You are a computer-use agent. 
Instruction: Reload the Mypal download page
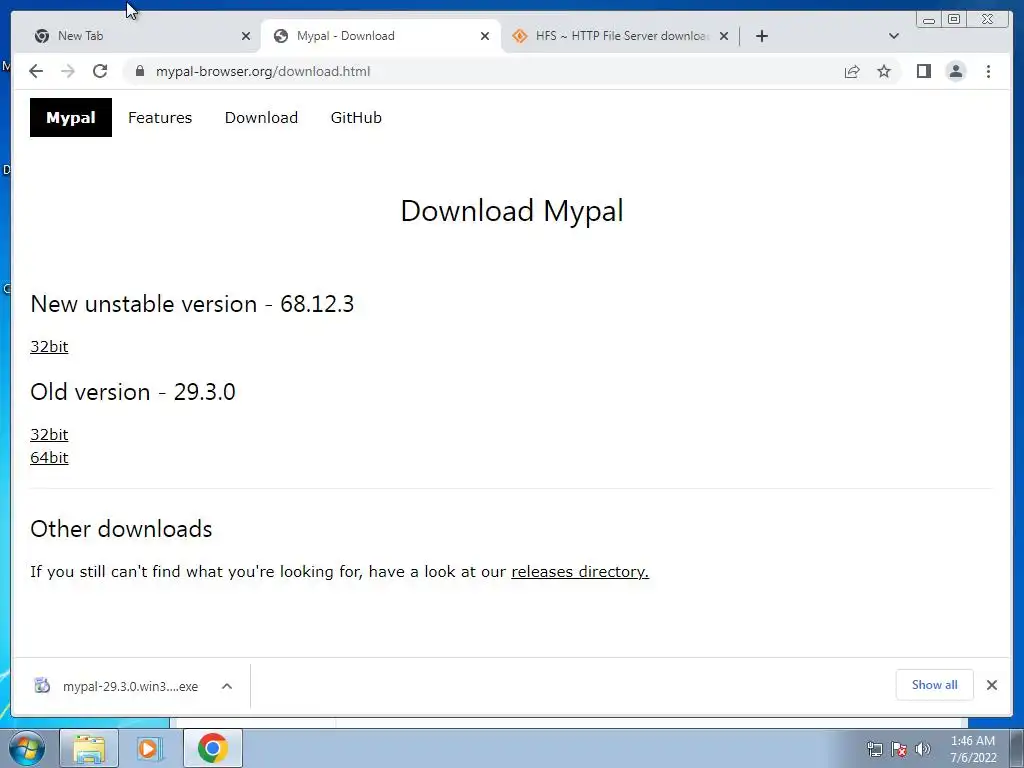(x=100, y=71)
